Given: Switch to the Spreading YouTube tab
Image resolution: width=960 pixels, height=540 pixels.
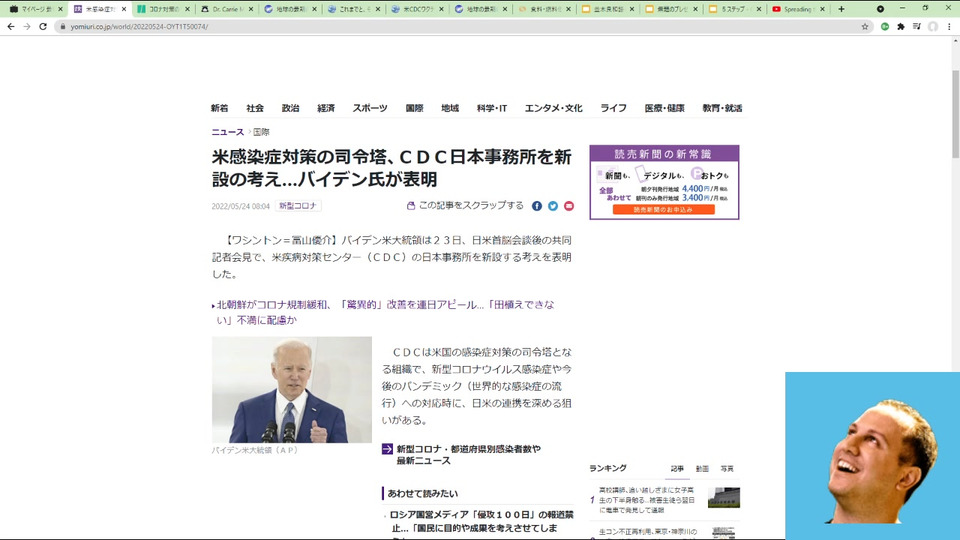Looking at the screenshot, I should 798,9.
